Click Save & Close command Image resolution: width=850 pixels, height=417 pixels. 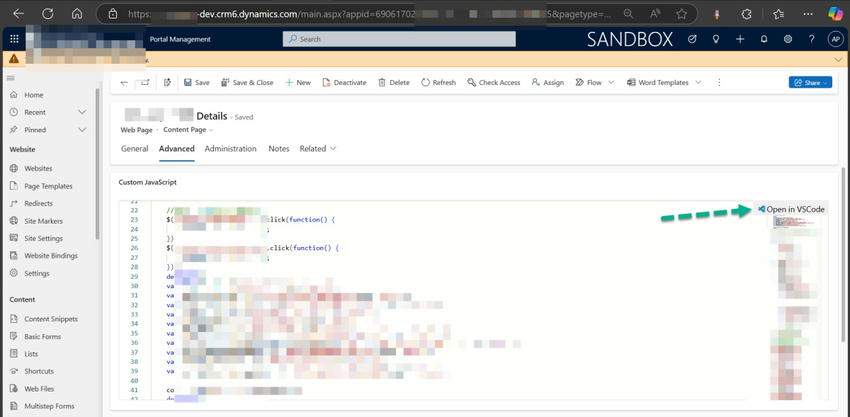point(247,83)
